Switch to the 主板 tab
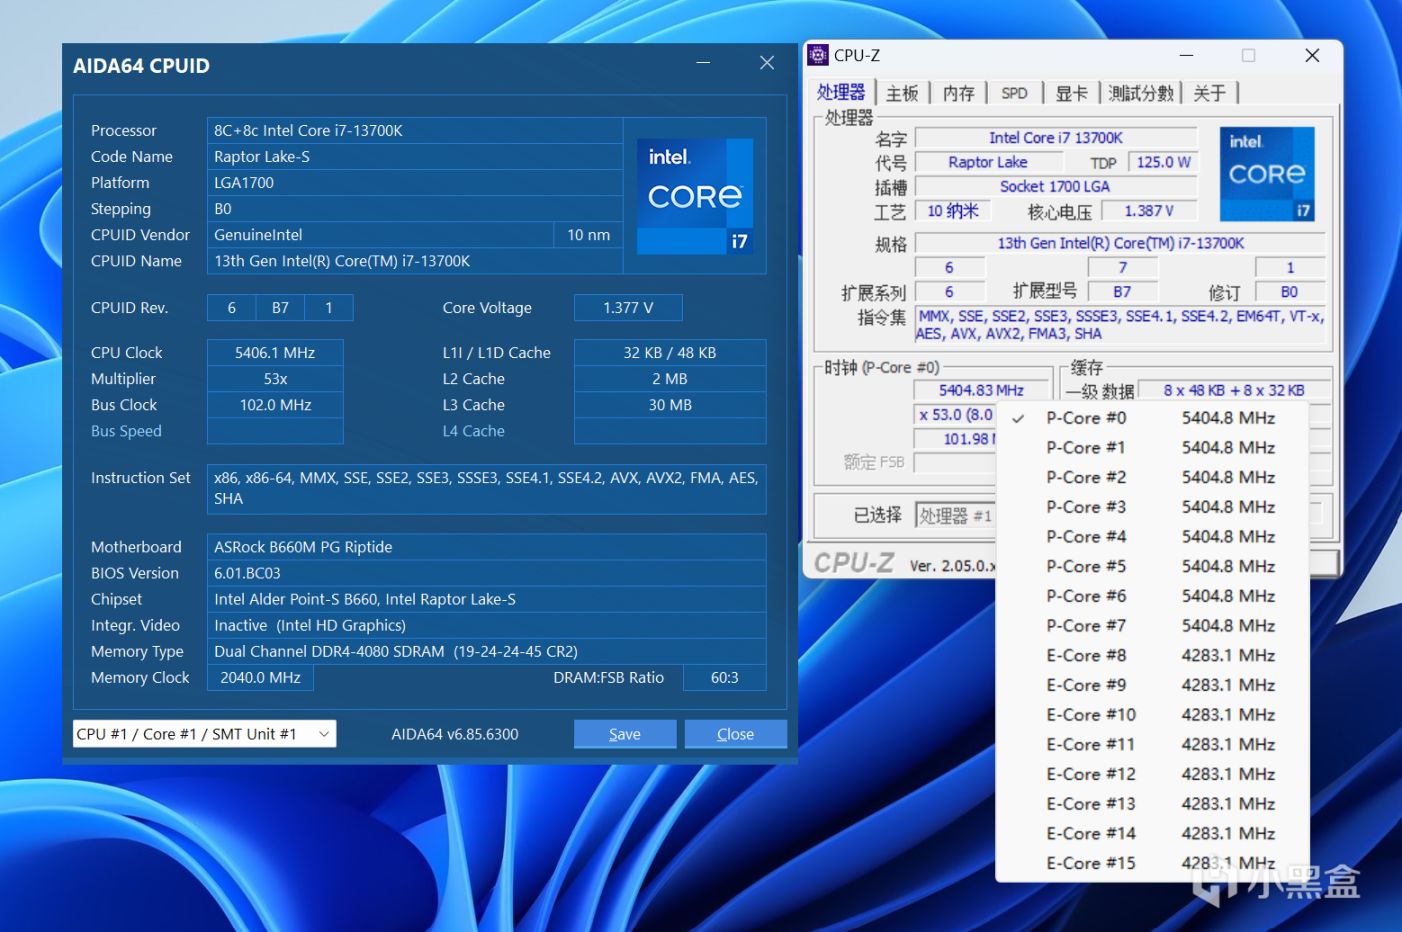 901,93
